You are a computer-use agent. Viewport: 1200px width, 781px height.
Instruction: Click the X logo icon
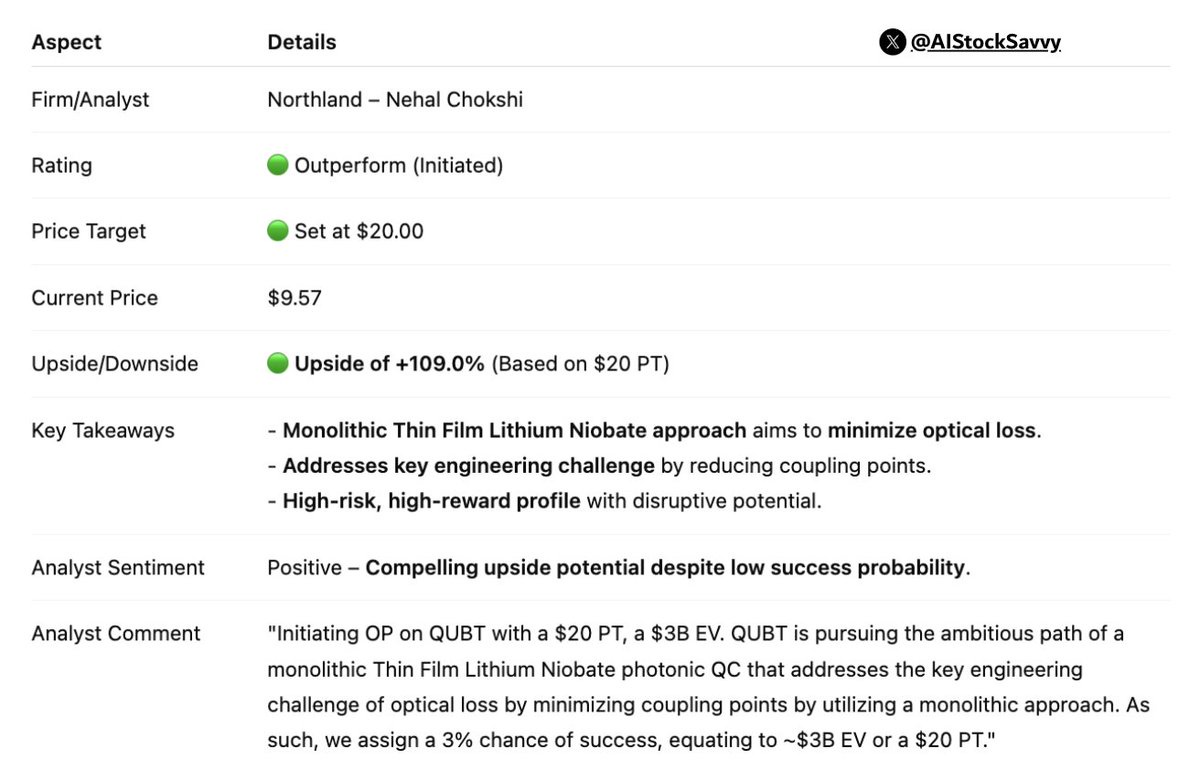point(892,42)
